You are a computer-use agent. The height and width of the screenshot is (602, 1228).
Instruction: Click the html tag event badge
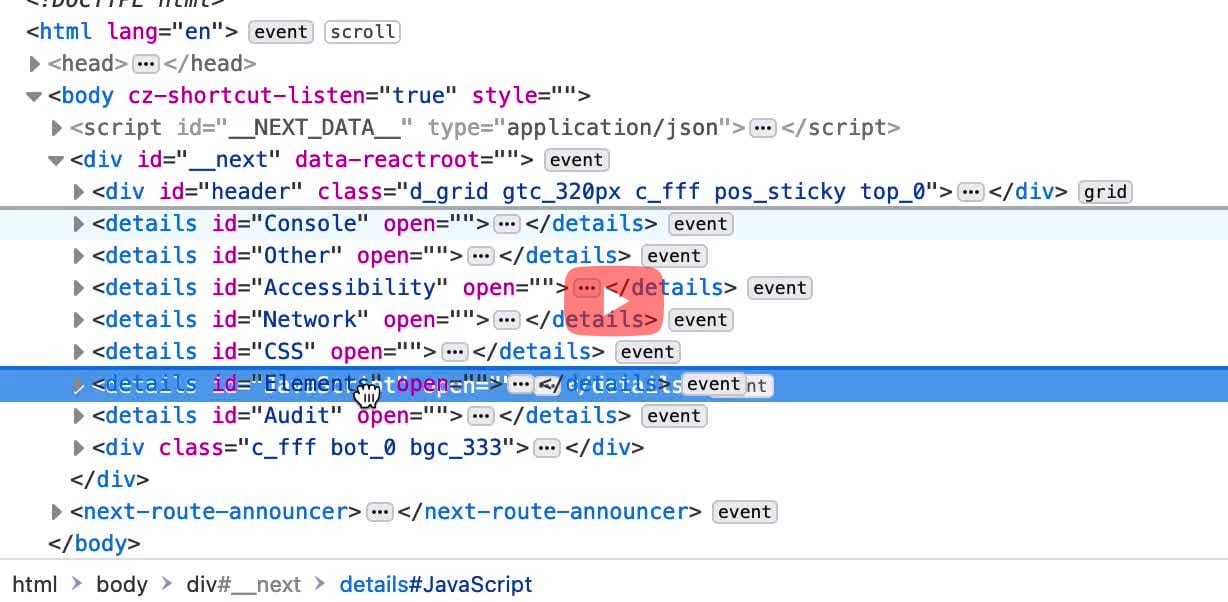click(x=281, y=32)
